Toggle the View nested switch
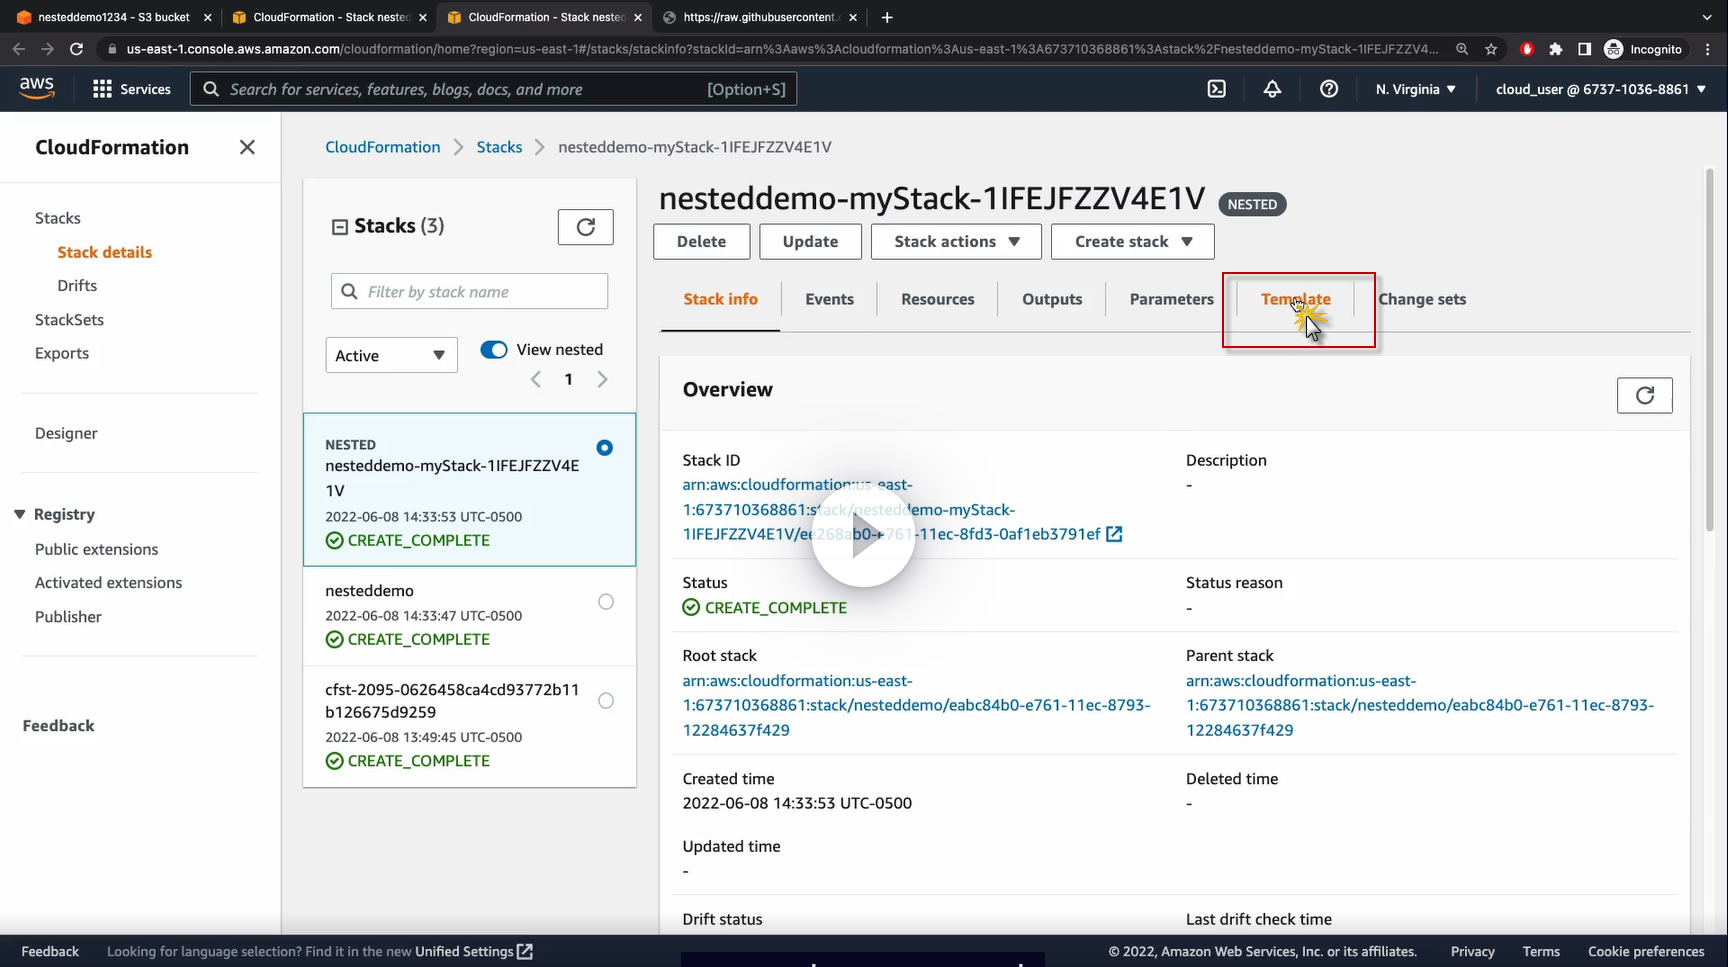This screenshot has width=1728, height=967. pyautogui.click(x=494, y=349)
